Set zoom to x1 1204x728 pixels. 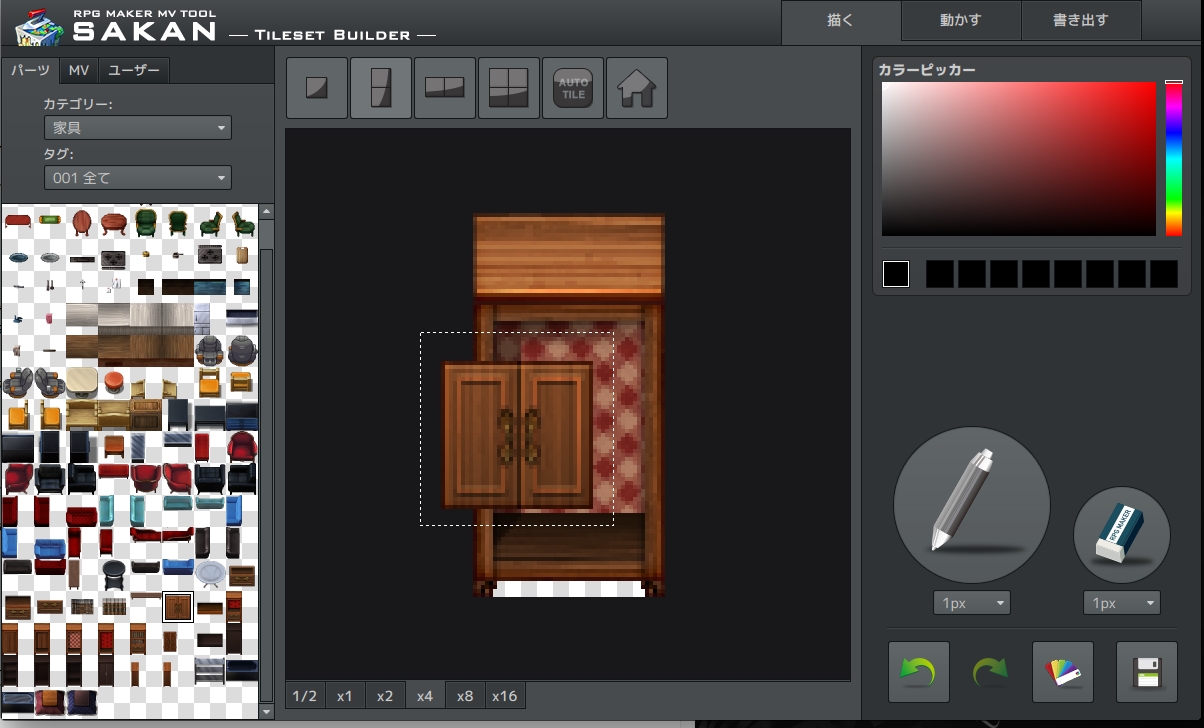click(345, 696)
